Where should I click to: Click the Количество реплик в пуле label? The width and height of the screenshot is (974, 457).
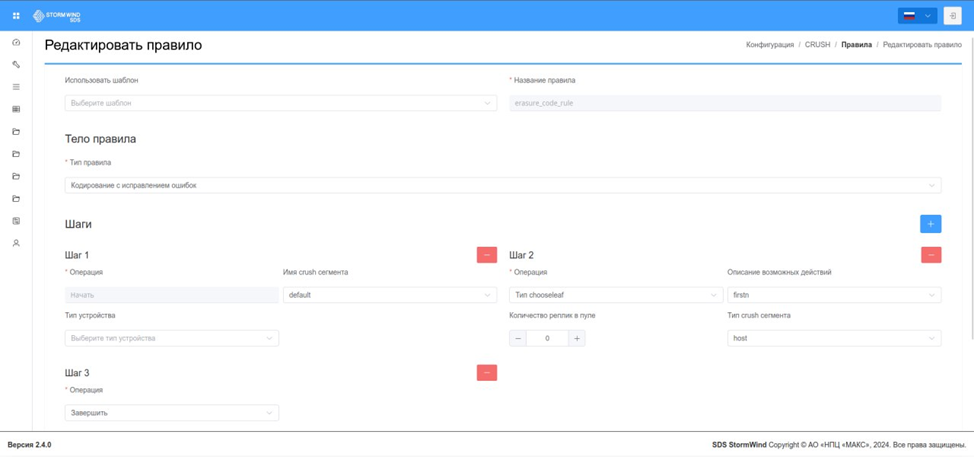point(552,315)
